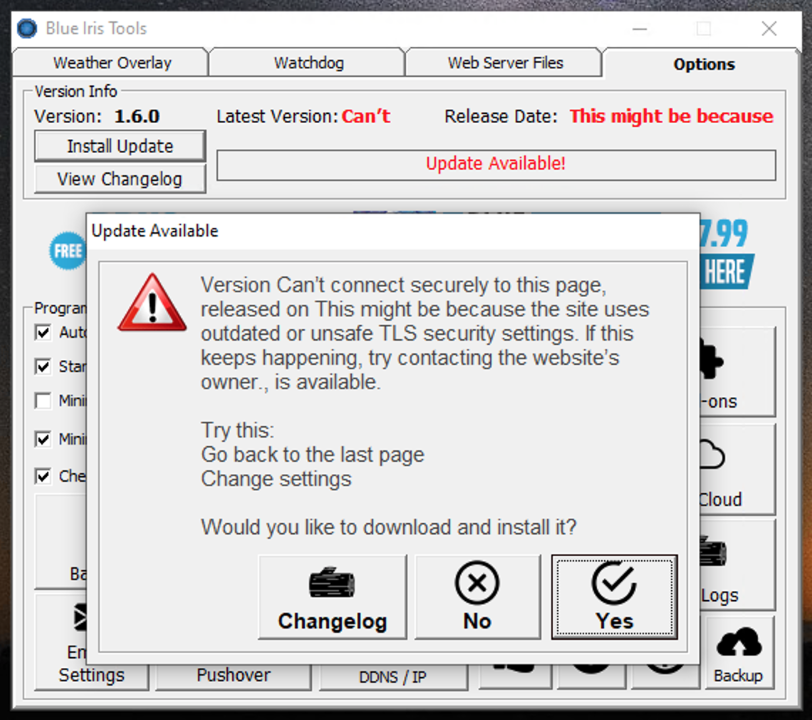Open the Watchdog tab
Screen dimensions: 812x720
tap(309, 63)
